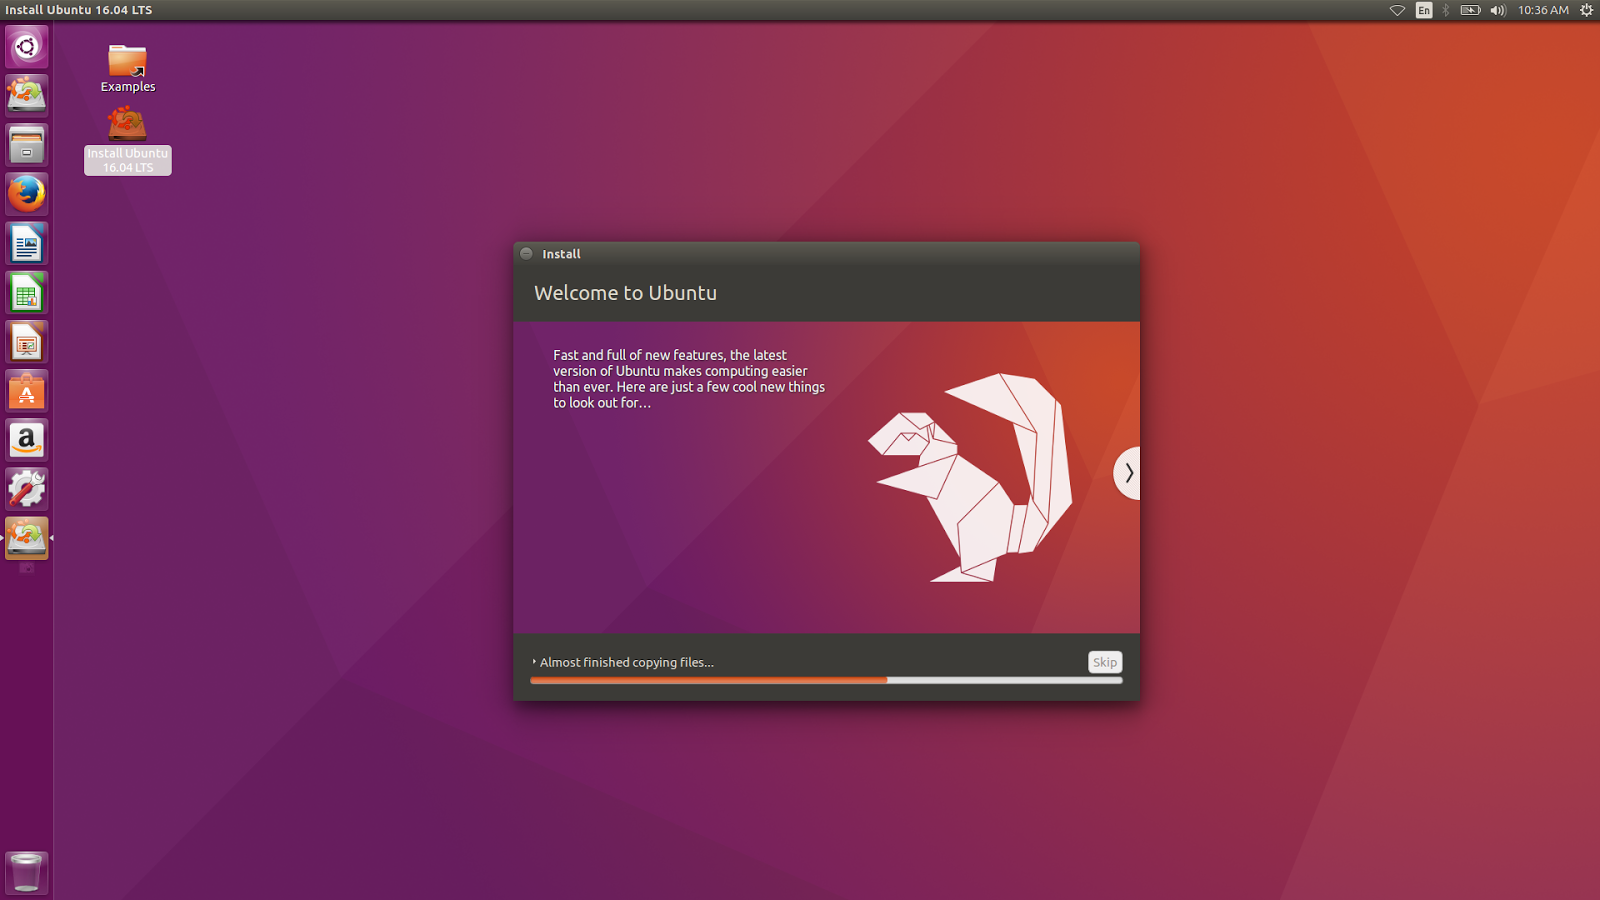
Task: Open LibreOffice Writer
Action: click(27, 243)
